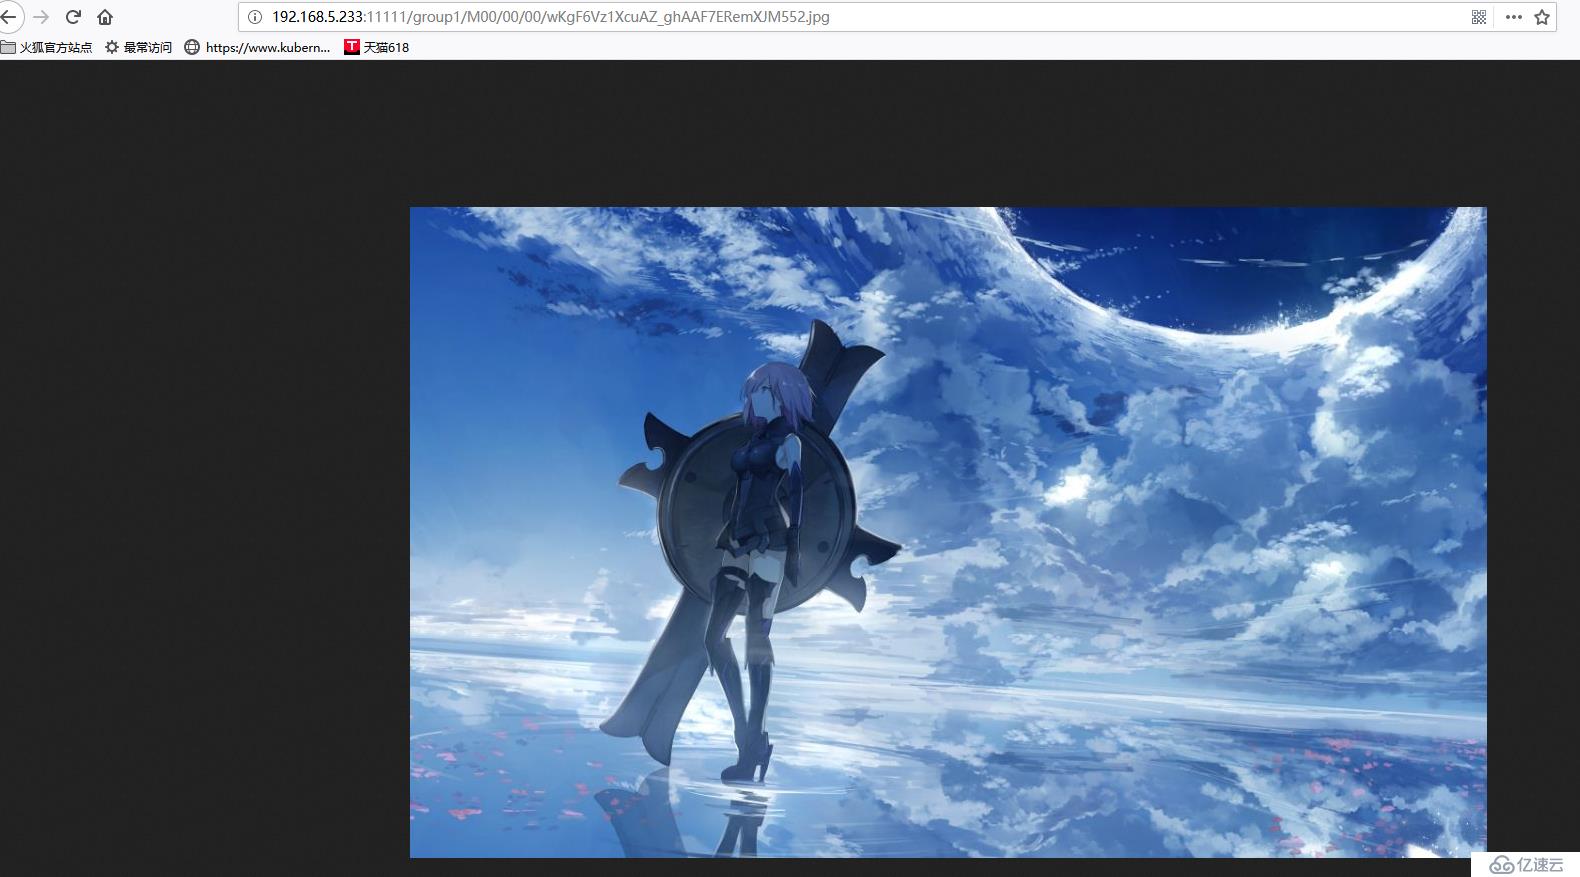Bookmark this page with the star icon
The width and height of the screenshot is (1580, 877).
tap(1542, 17)
